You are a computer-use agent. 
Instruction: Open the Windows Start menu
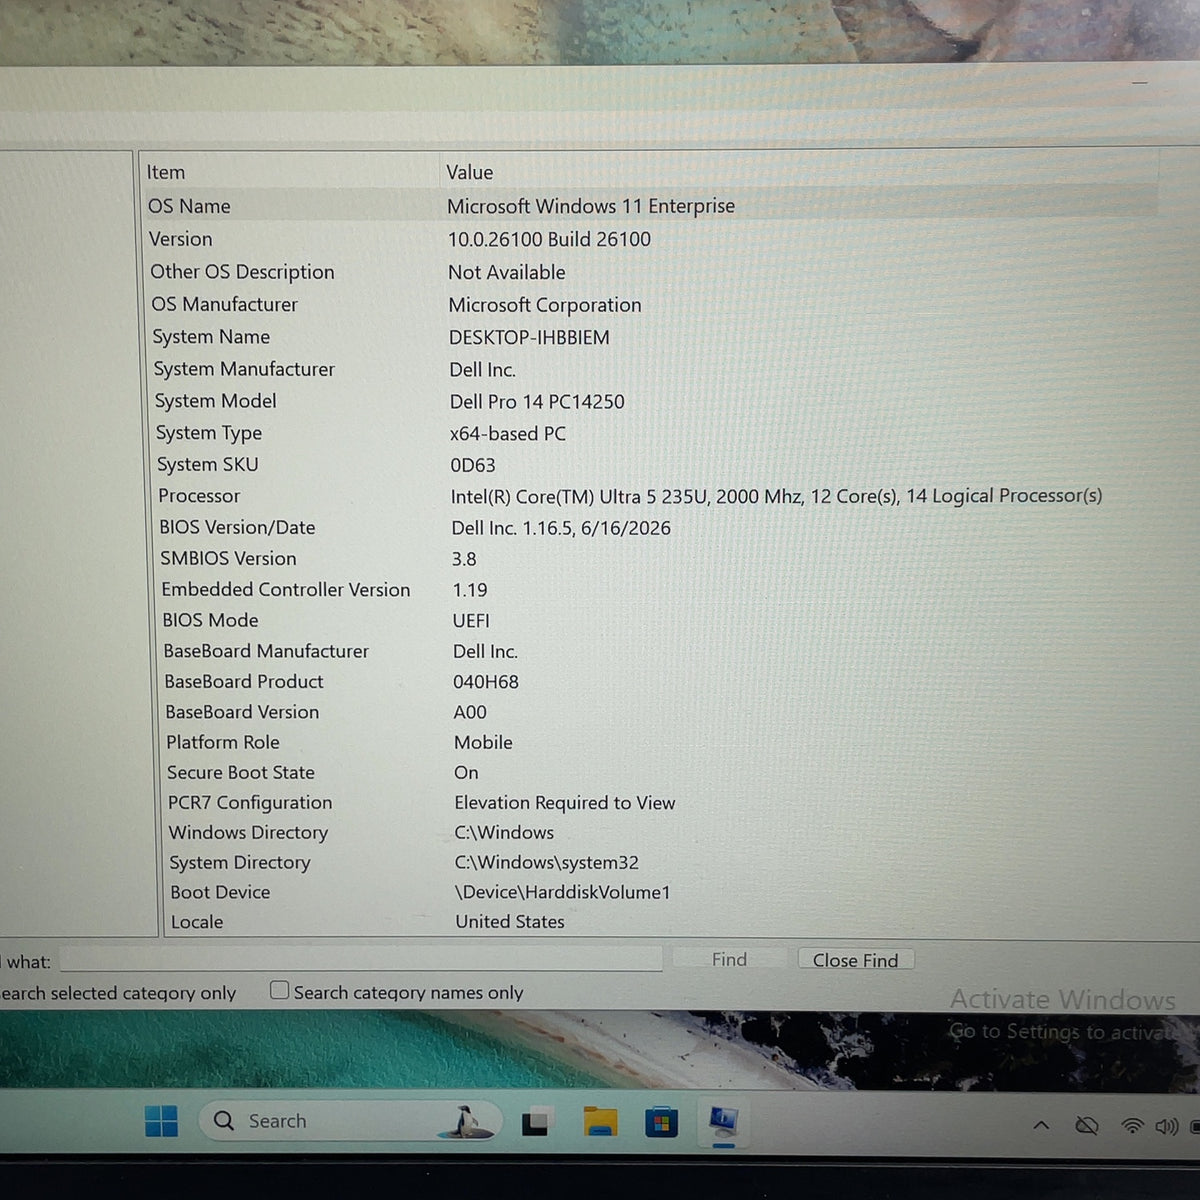click(x=161, y=1121)
